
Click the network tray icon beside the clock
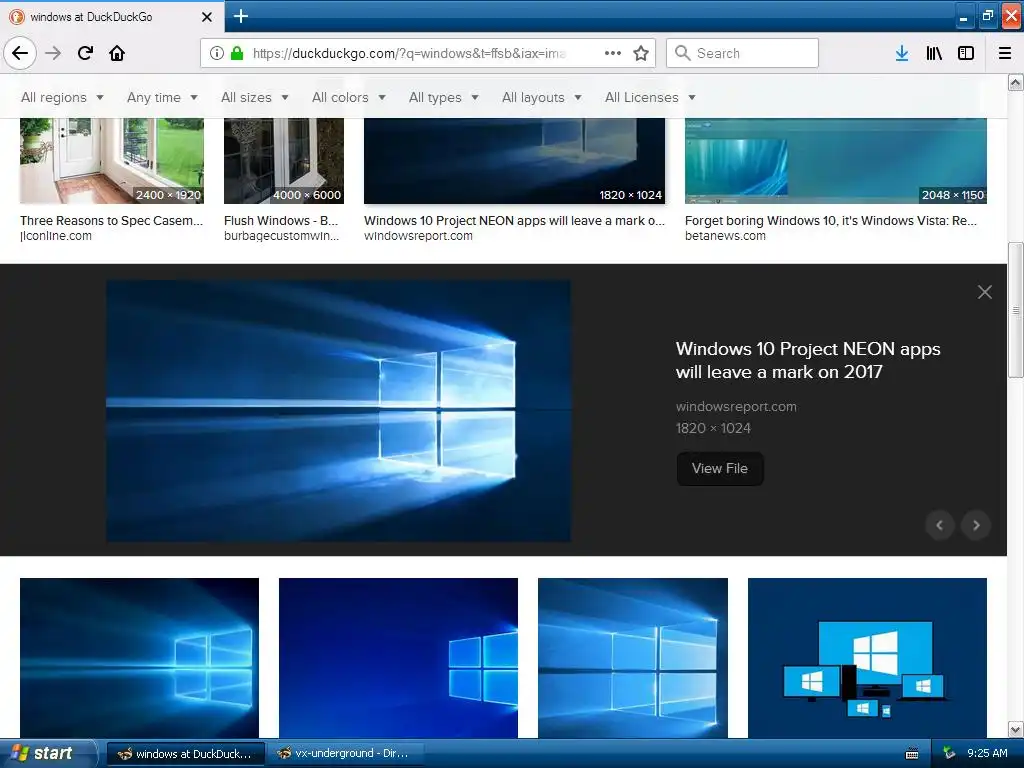(x=949, y=753)
